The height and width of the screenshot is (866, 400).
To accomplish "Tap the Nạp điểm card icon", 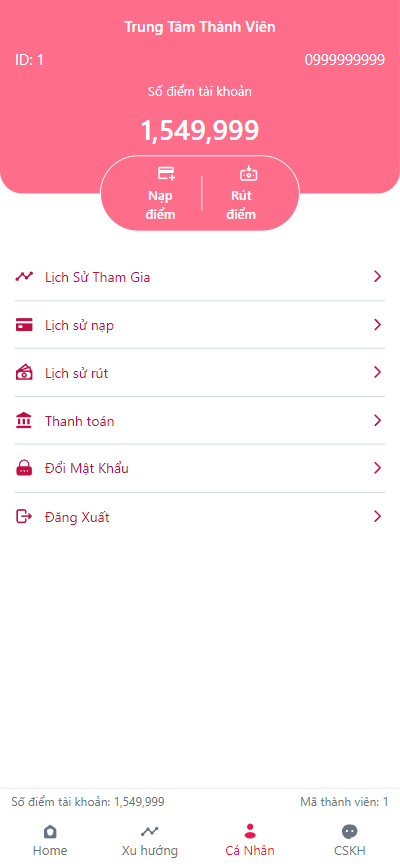I will [166, 173].
